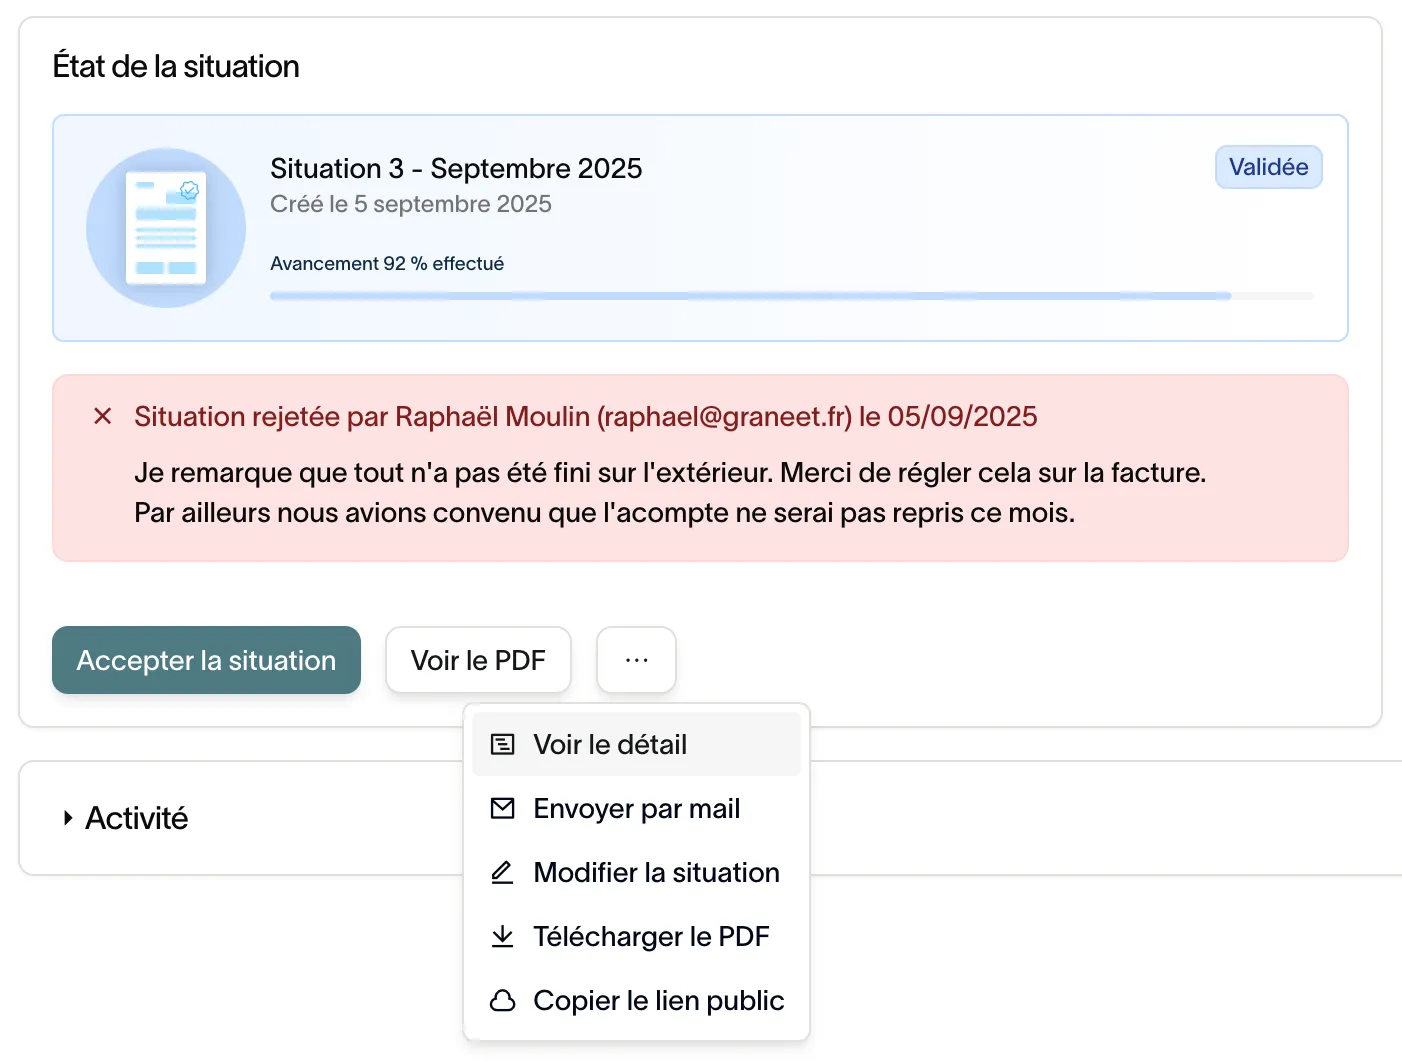Click the download arrow icon for Télécharger le PDF
The width and height of the screenshot is (1402, 1062).
[502, 936]
